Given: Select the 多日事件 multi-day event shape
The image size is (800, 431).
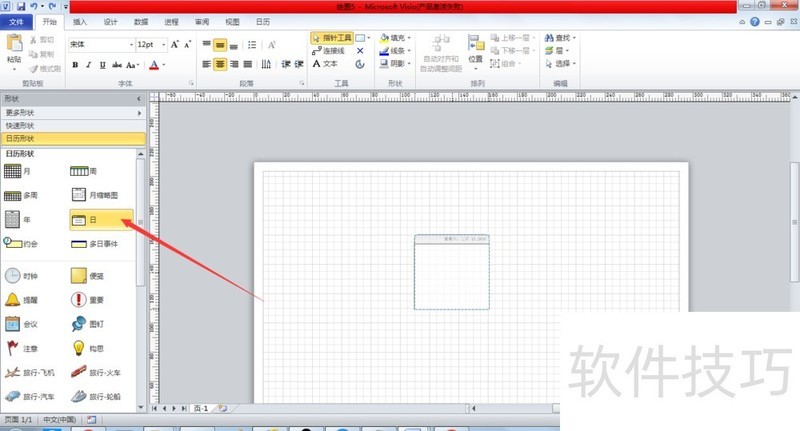Looking at the screenshot, I should (x=95, y=244).
